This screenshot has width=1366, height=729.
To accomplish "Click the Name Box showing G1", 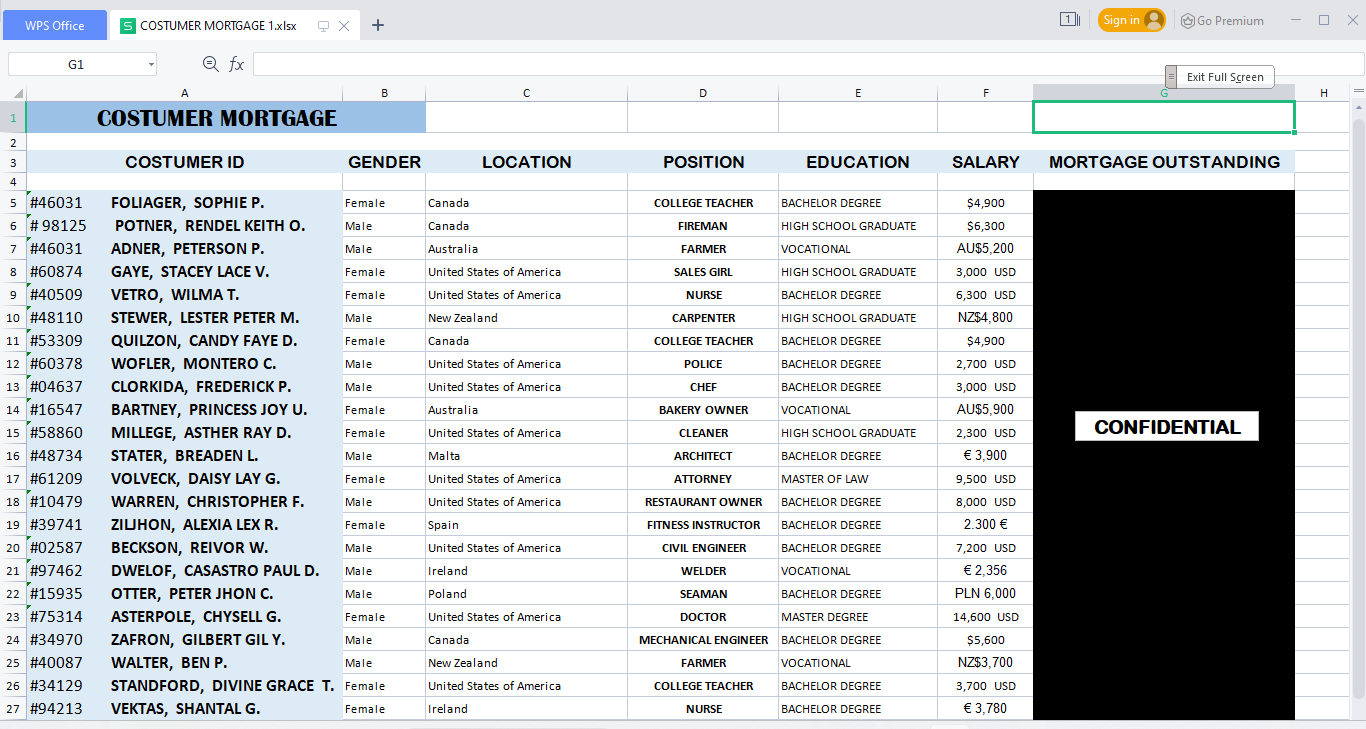I will (76, 64).
